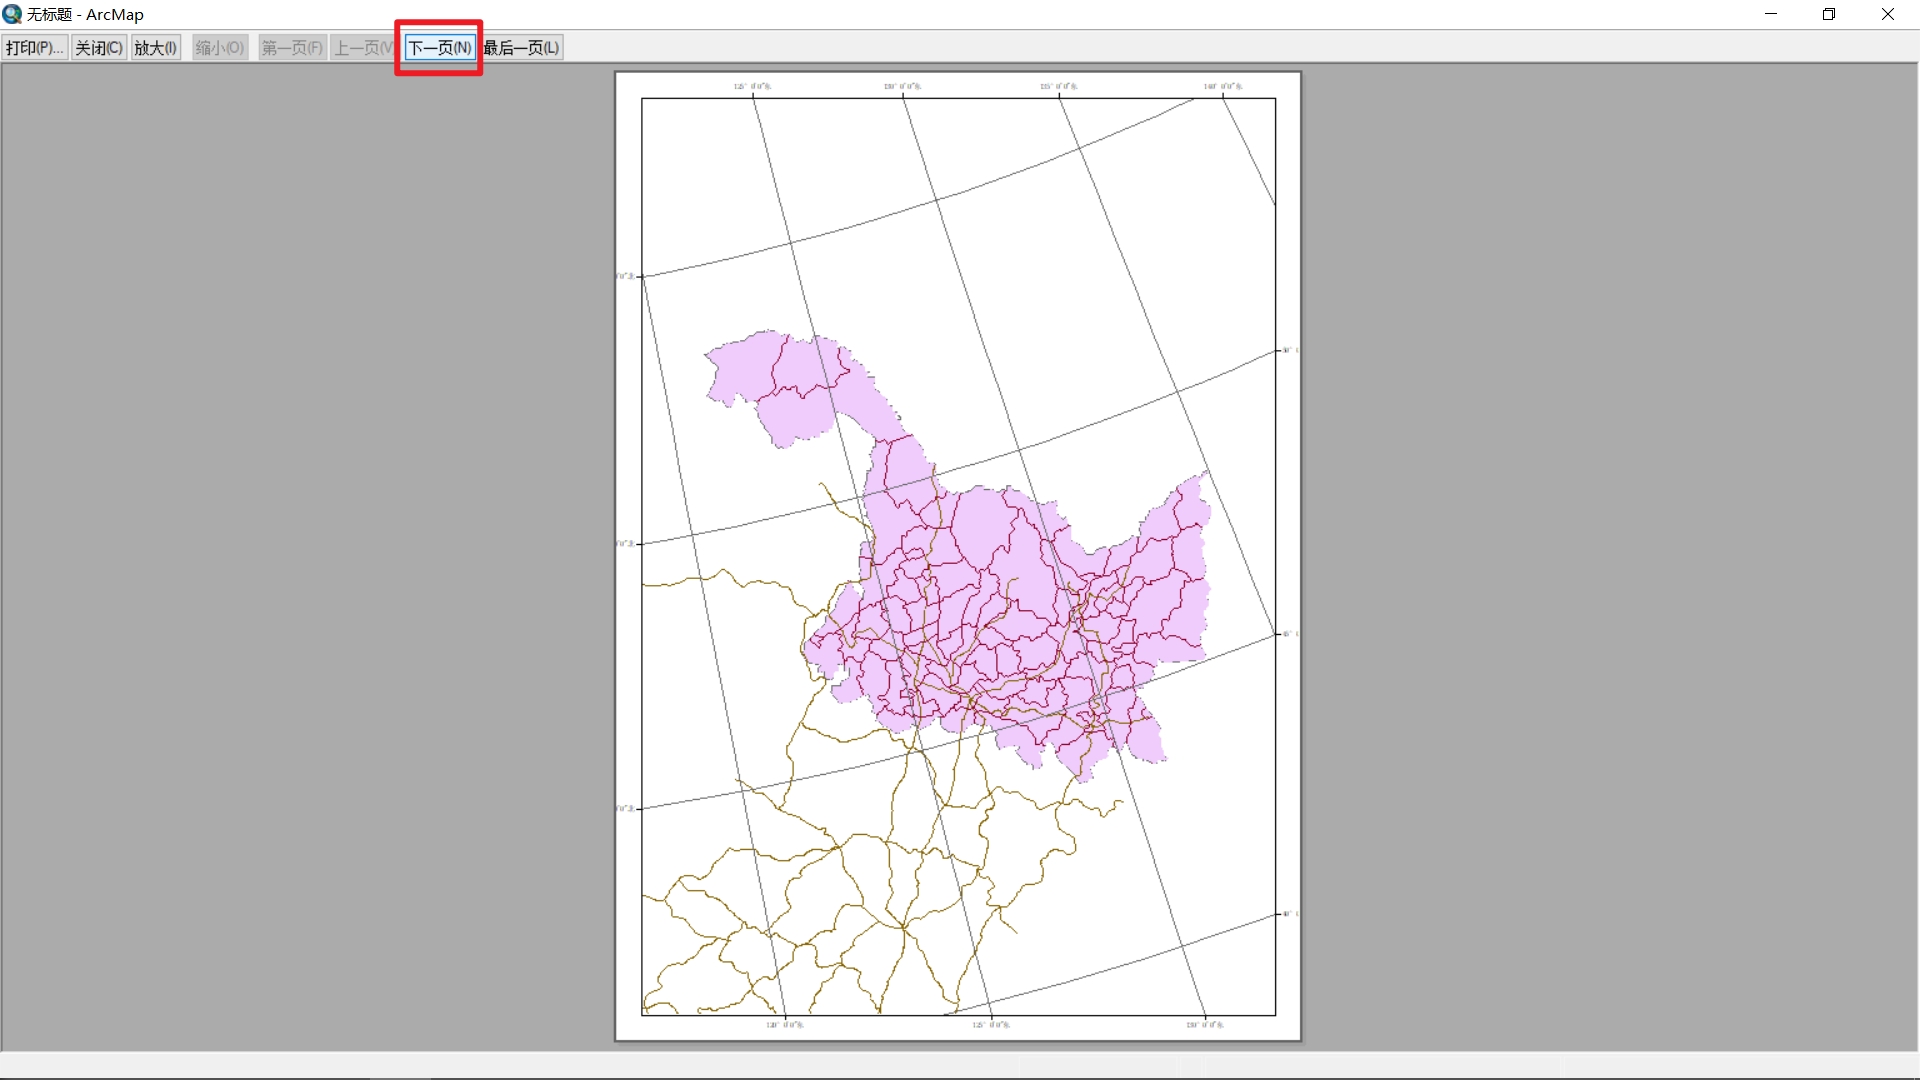The width and height of the screenshot is (1920, 1080).
Task: Zoom in with the 放大(I) button
Action: pyautogui.click(x=156, y=48)
